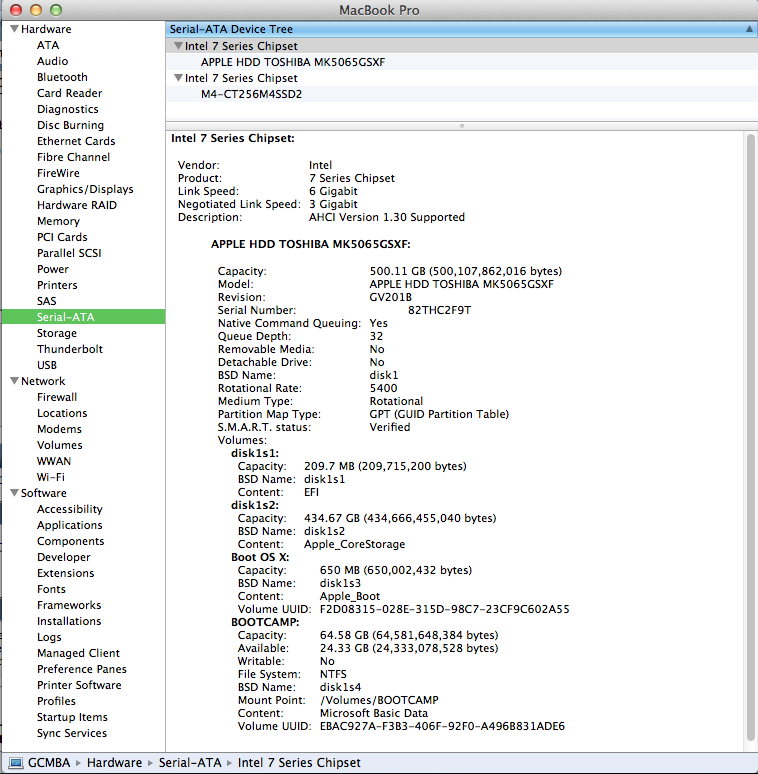
Task: Open FireWire hardware info
Action: 58,173
